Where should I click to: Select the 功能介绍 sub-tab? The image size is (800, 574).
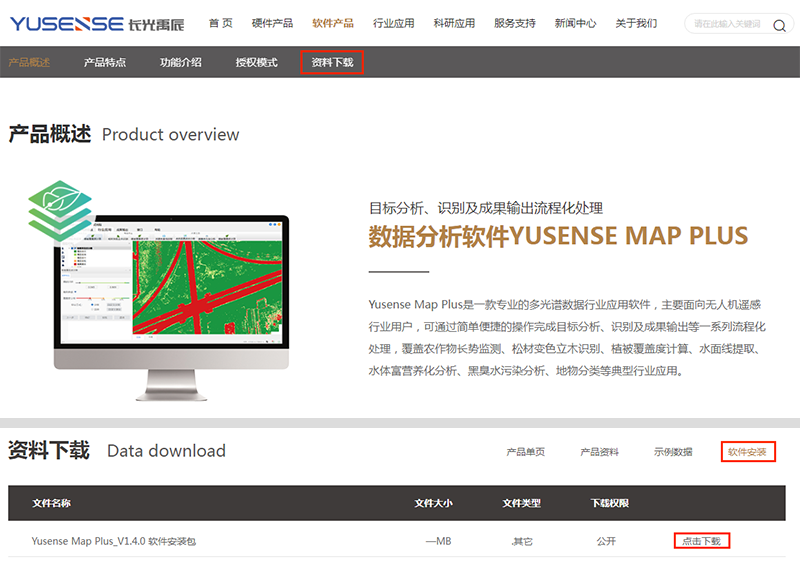click(x=180, y=63)
